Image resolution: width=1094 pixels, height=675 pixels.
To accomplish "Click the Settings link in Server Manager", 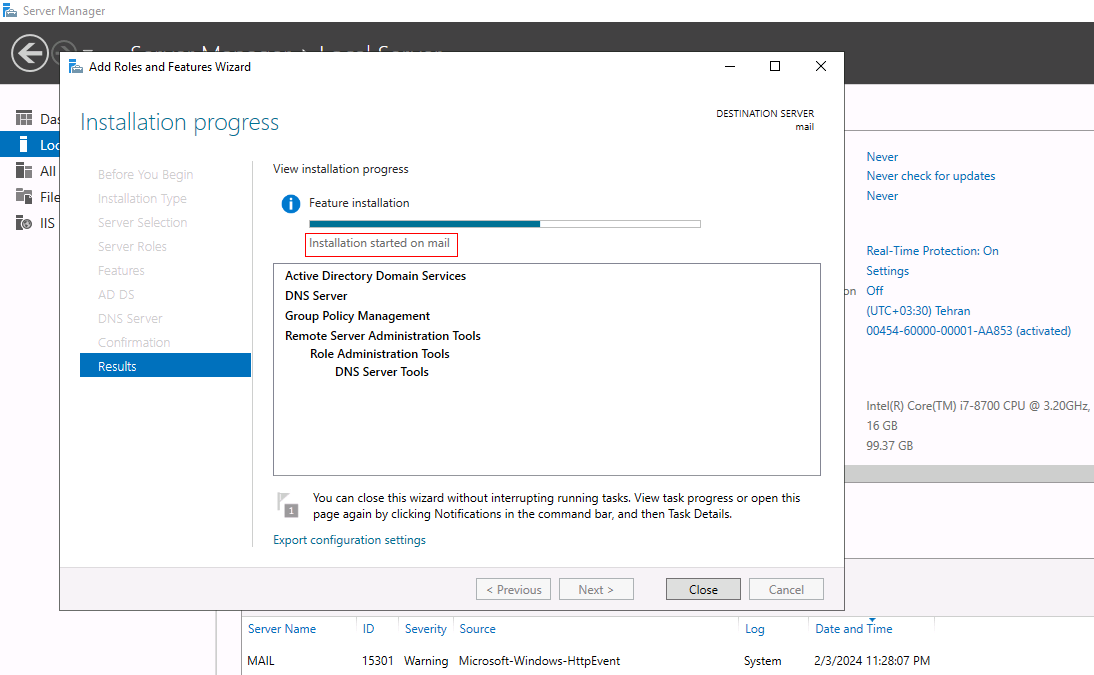I will point(887,271).
